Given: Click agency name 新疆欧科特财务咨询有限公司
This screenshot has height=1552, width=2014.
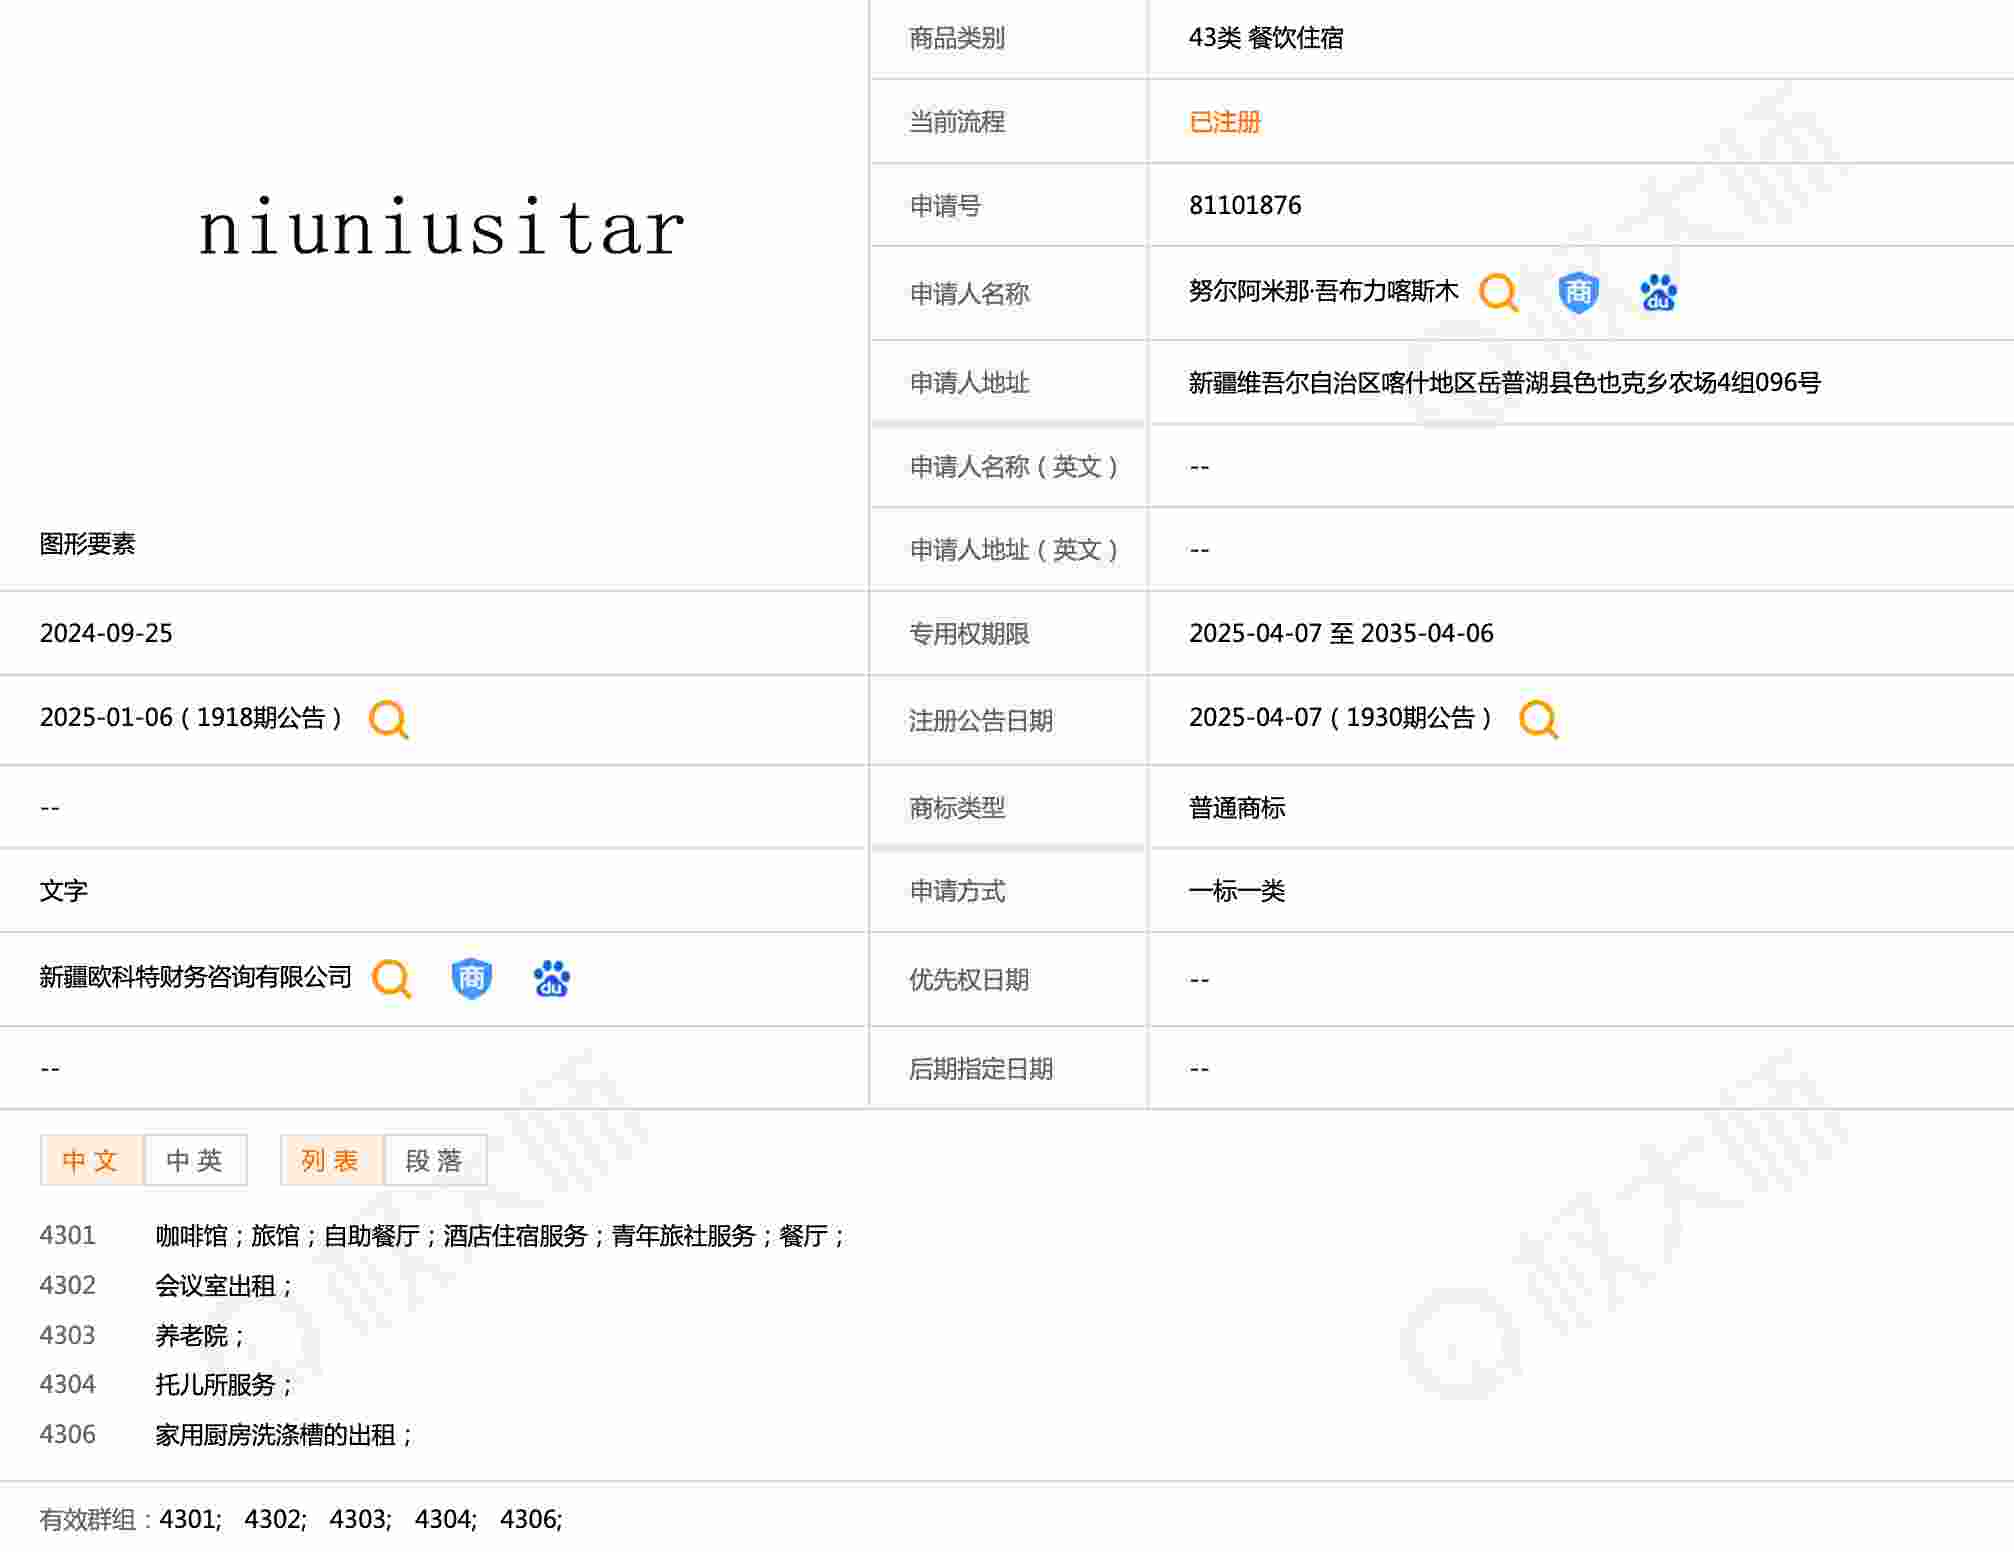Looking at the screenshot, I should click(195, 977).
